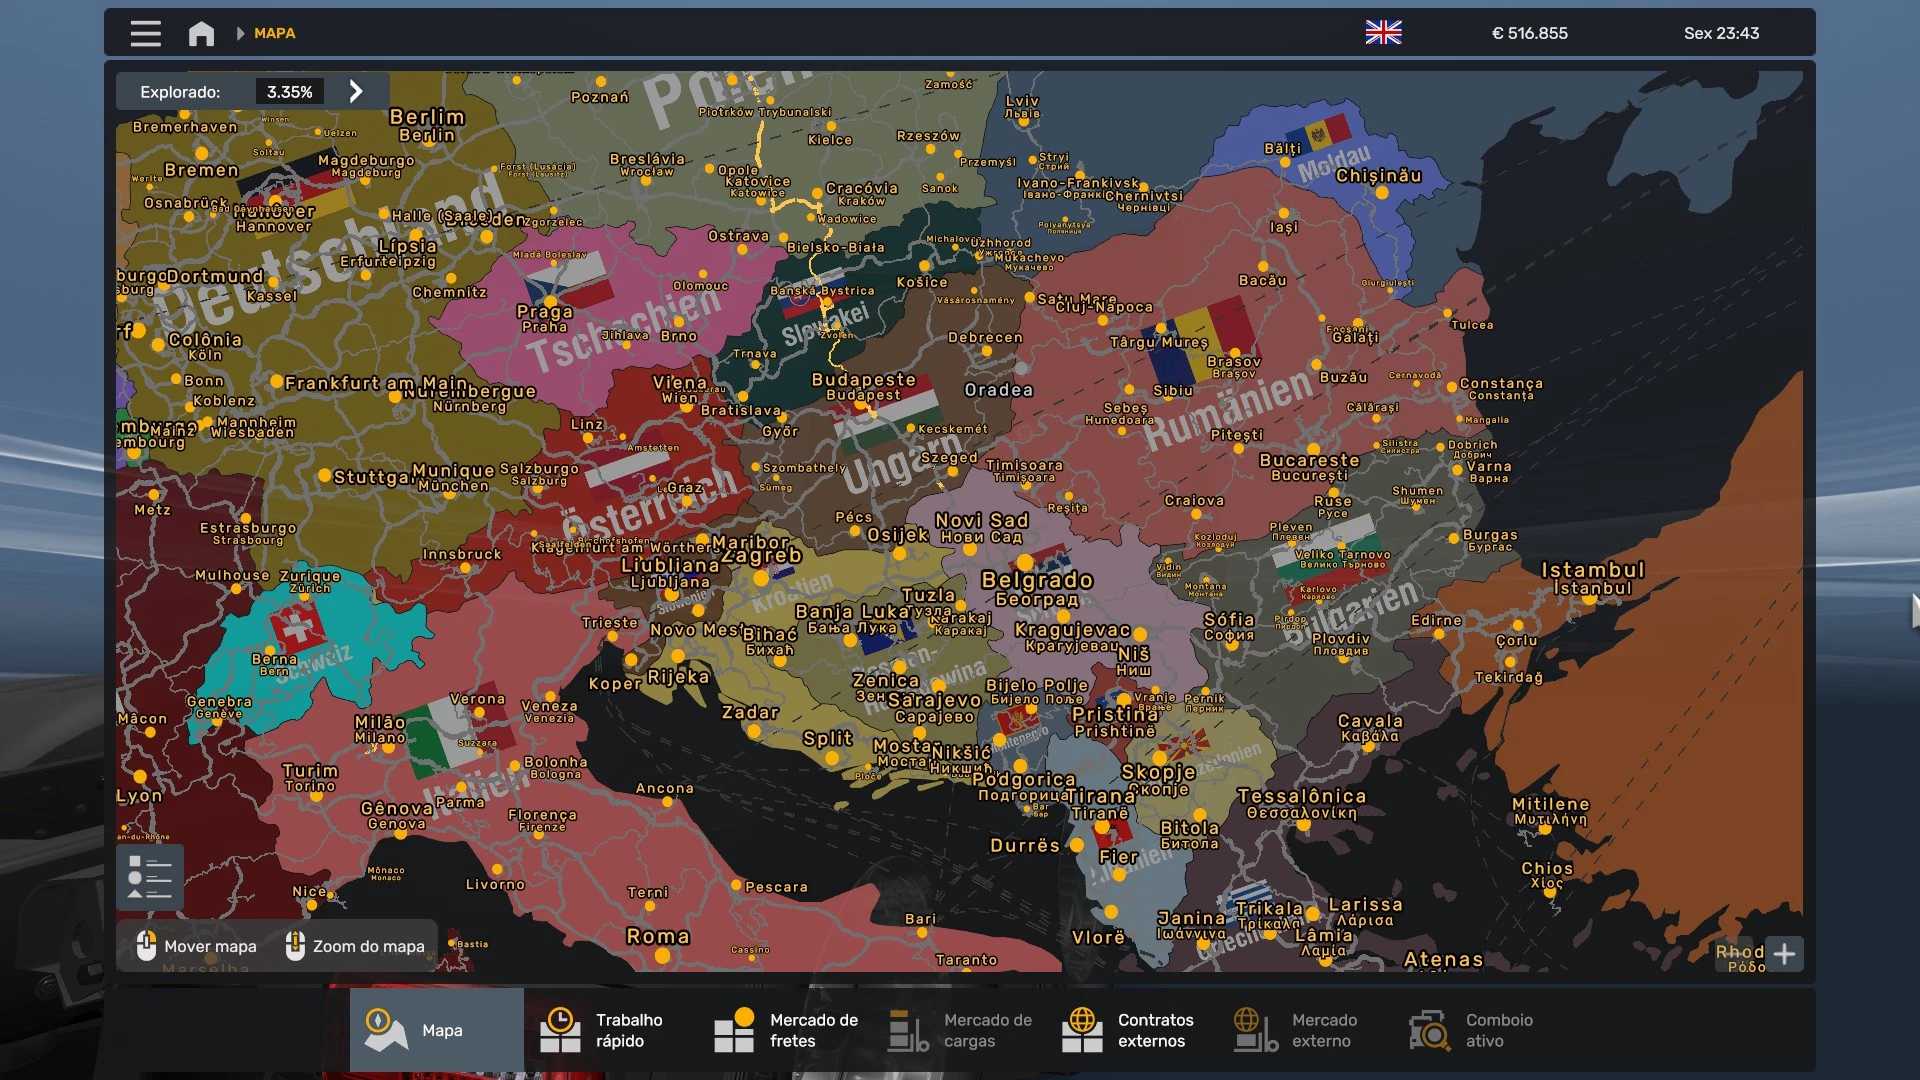Expand explored percentage chevron arrow

click(356, 92)
